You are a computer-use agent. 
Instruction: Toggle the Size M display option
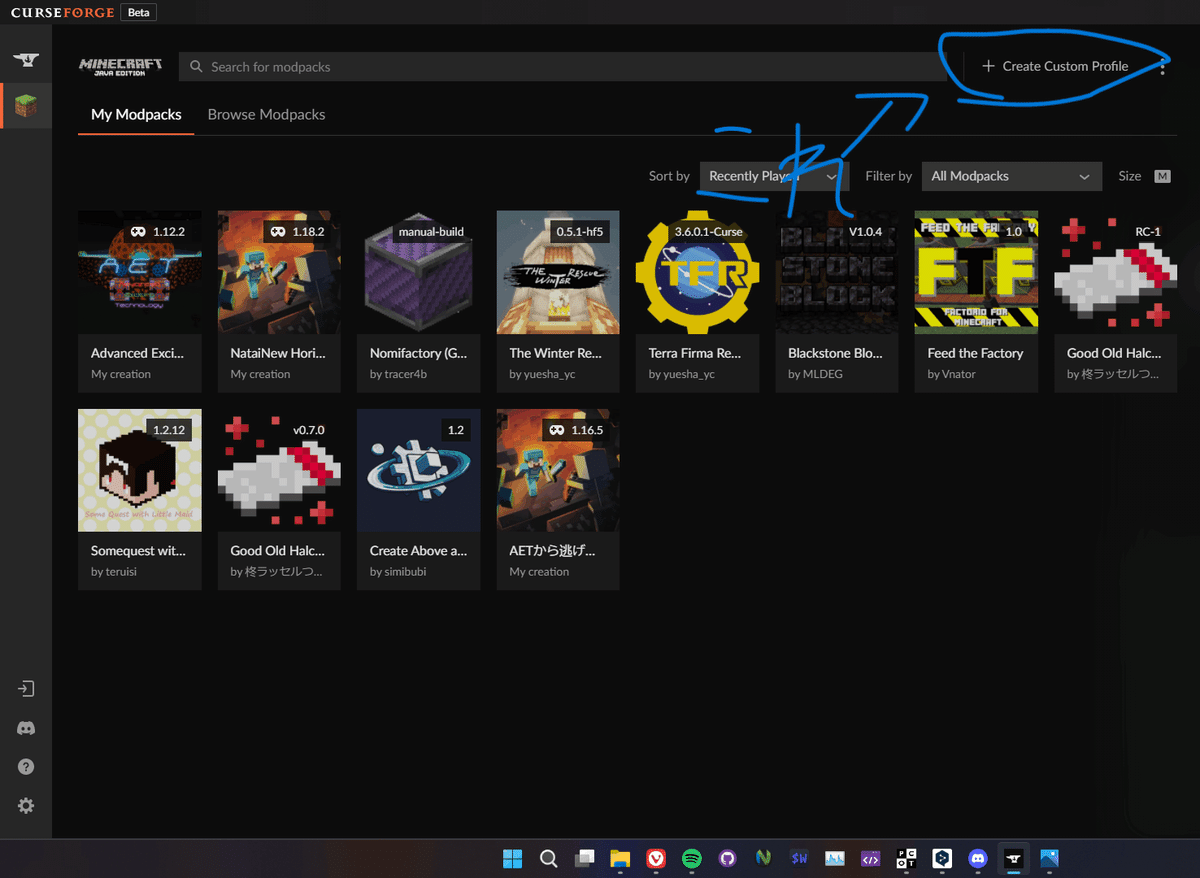click(1162, 175)
